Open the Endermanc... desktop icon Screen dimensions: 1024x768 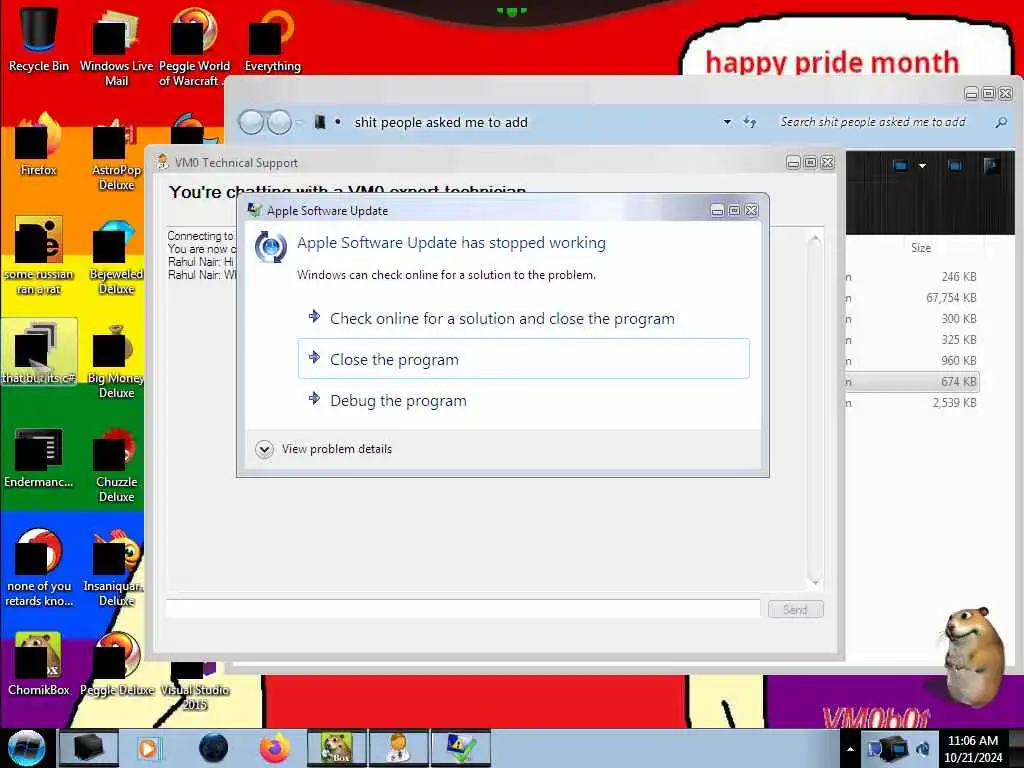coord(39,457)
